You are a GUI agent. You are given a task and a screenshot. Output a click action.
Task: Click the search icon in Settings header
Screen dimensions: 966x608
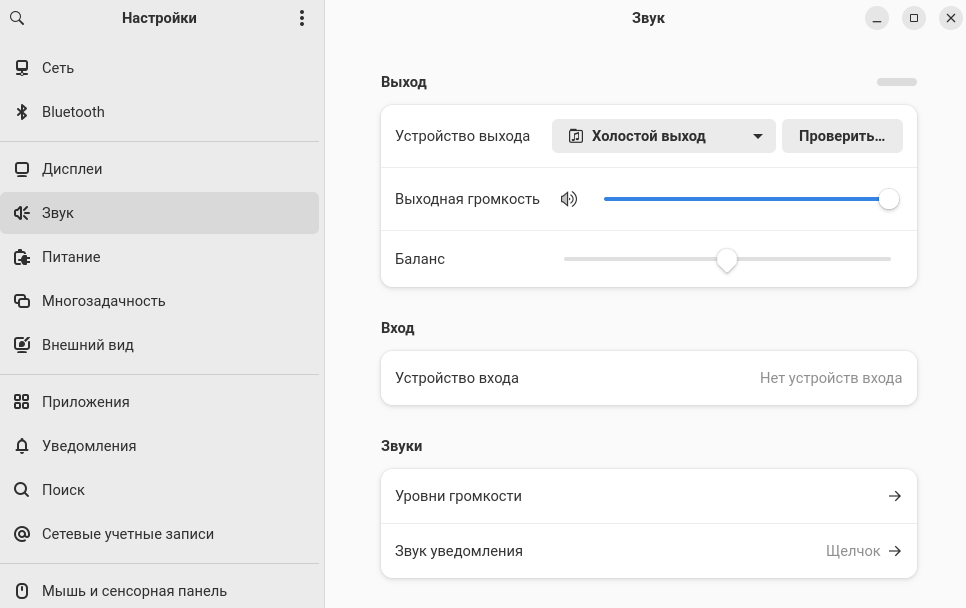click(17, 18)
